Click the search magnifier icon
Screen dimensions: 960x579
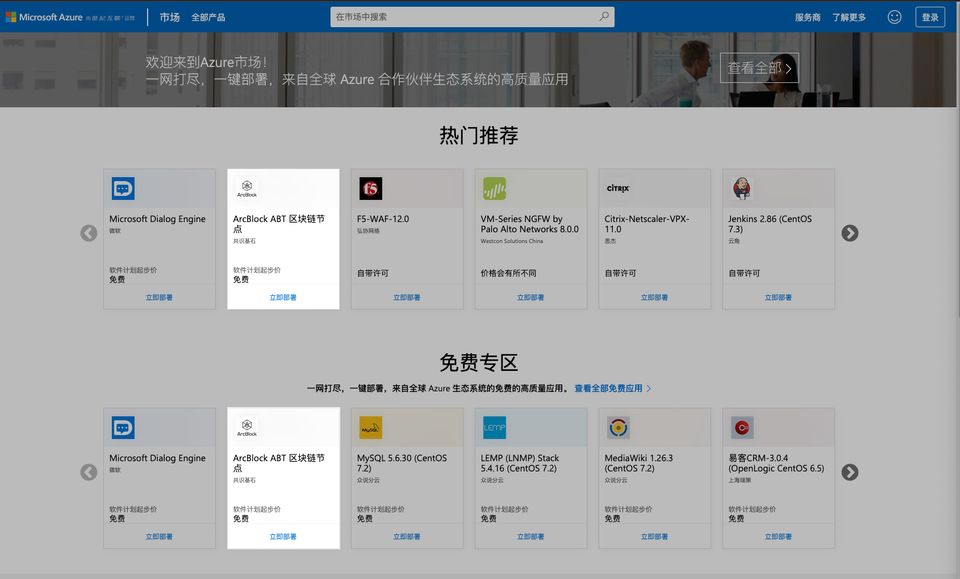(x=603, y=17)
